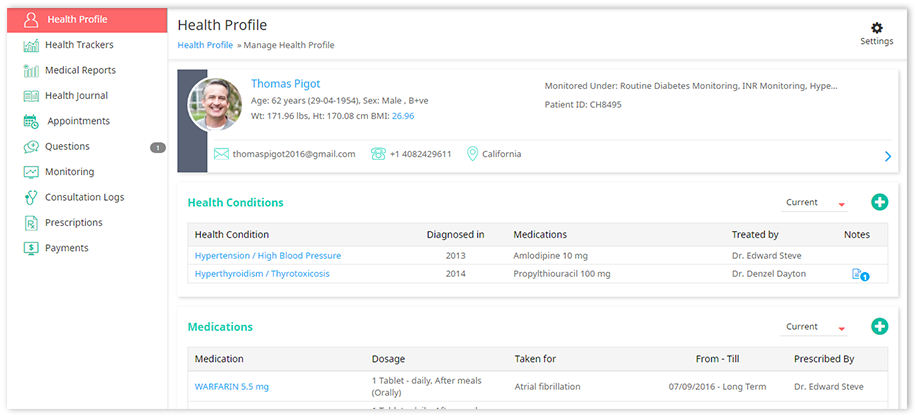Open Questions in the sidebar menu
The height and width of the screenshot is (420, 915).
(67, 147)
